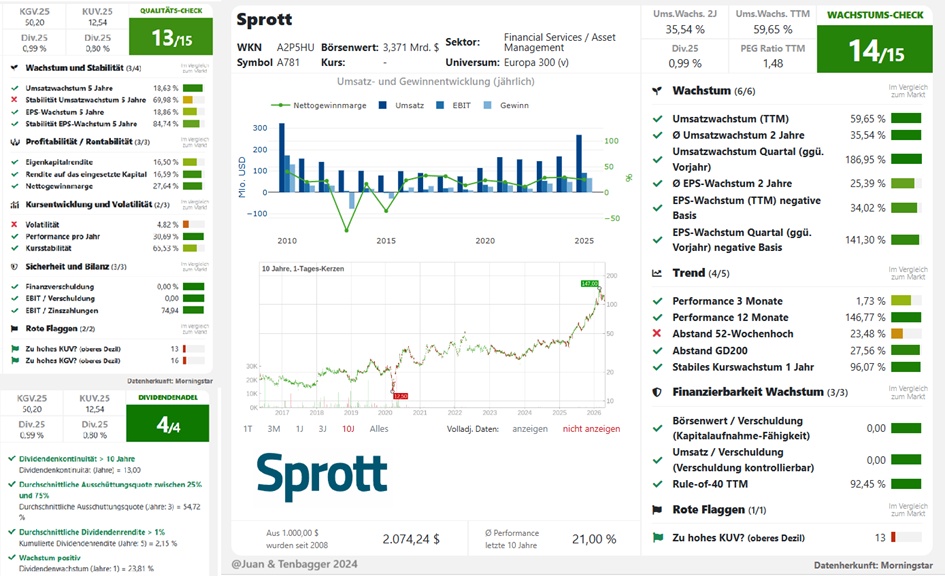Screen dimensions: 945x576
Task: Click 'nicht anzeigen' link
Action: click(591, 429)
